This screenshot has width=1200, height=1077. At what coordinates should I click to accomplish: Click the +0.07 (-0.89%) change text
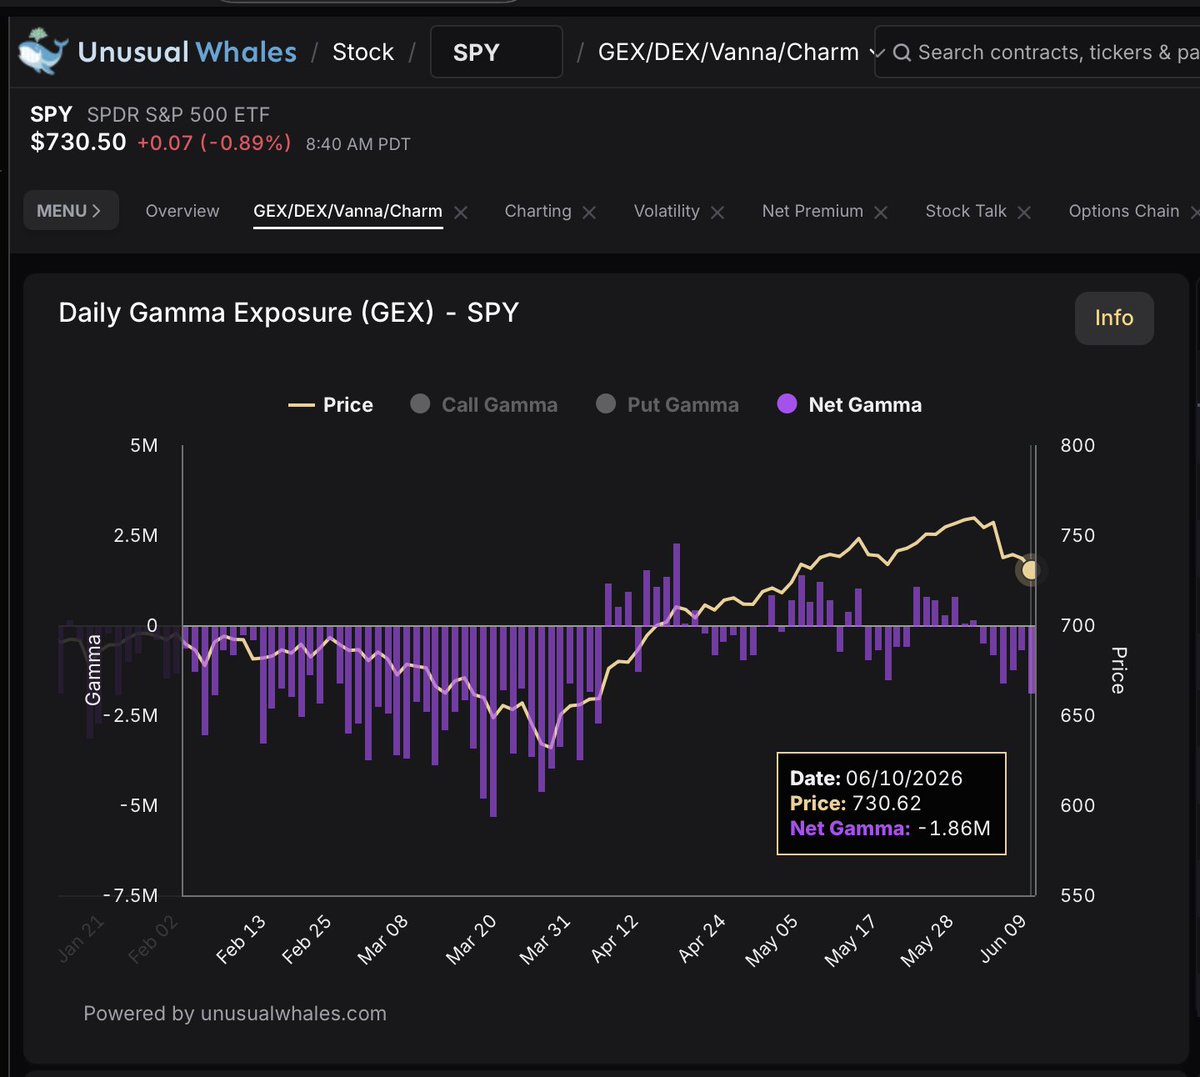(214, 143)
